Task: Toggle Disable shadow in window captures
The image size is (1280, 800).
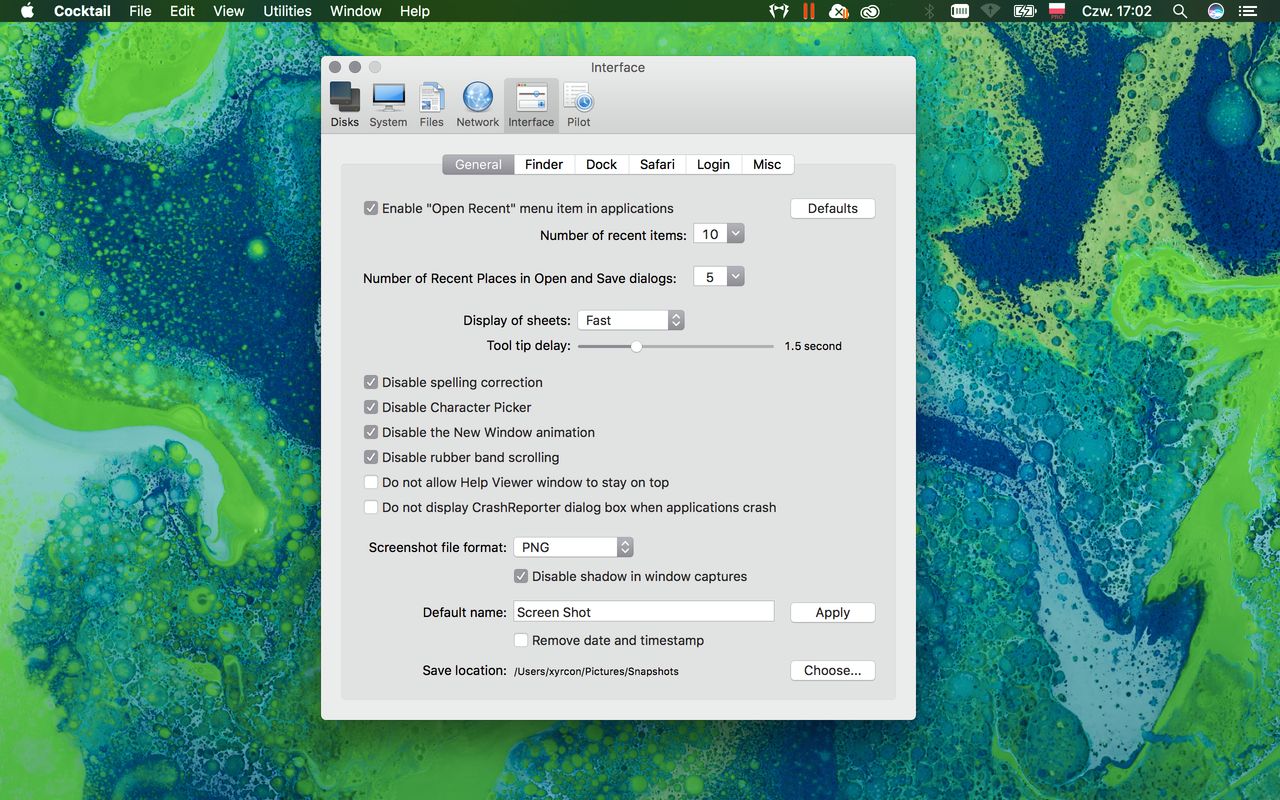Action: point(521,576)
